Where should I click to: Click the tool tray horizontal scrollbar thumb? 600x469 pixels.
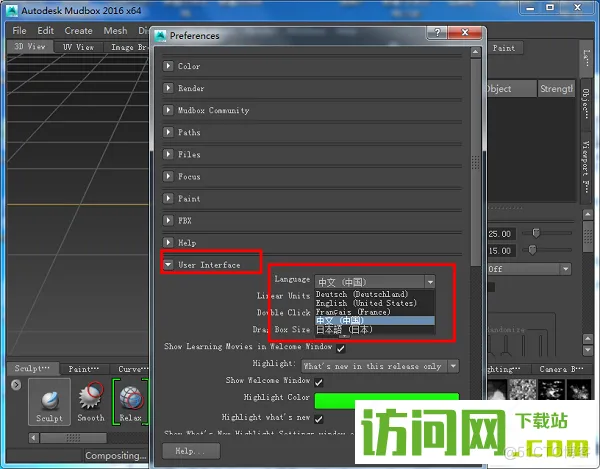[x=73, y=437]
